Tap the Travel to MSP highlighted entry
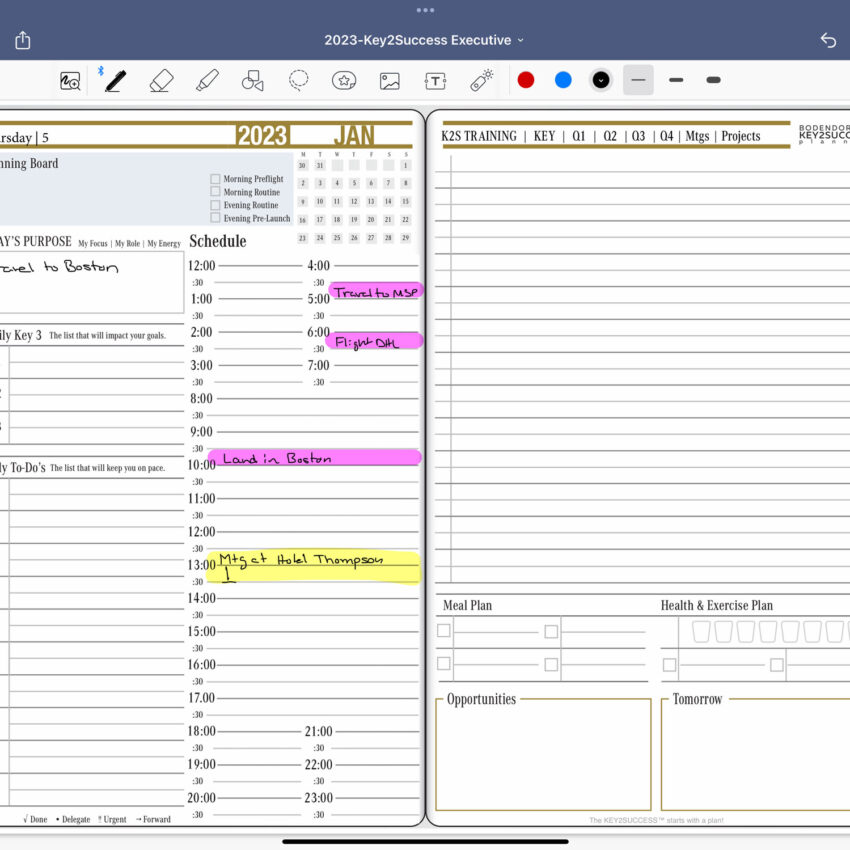 (376, 292)
